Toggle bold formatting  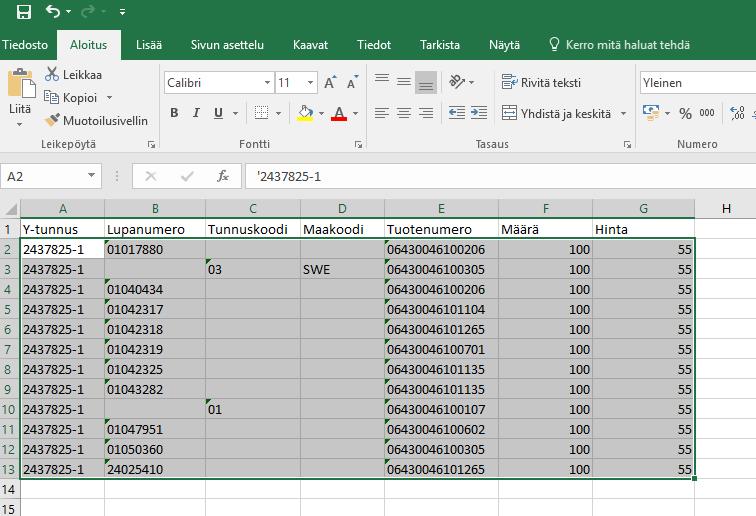point(174,113)
